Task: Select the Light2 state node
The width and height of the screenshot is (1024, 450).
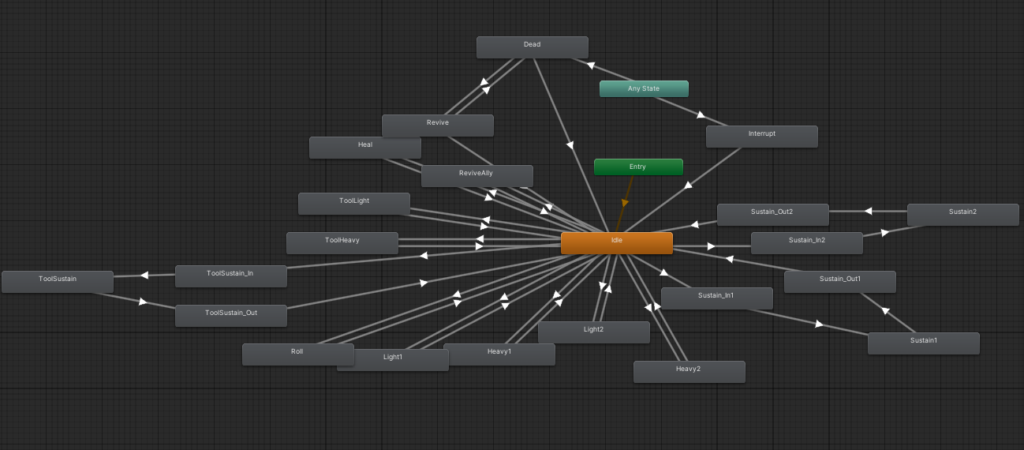Action: tap(594, 332)
